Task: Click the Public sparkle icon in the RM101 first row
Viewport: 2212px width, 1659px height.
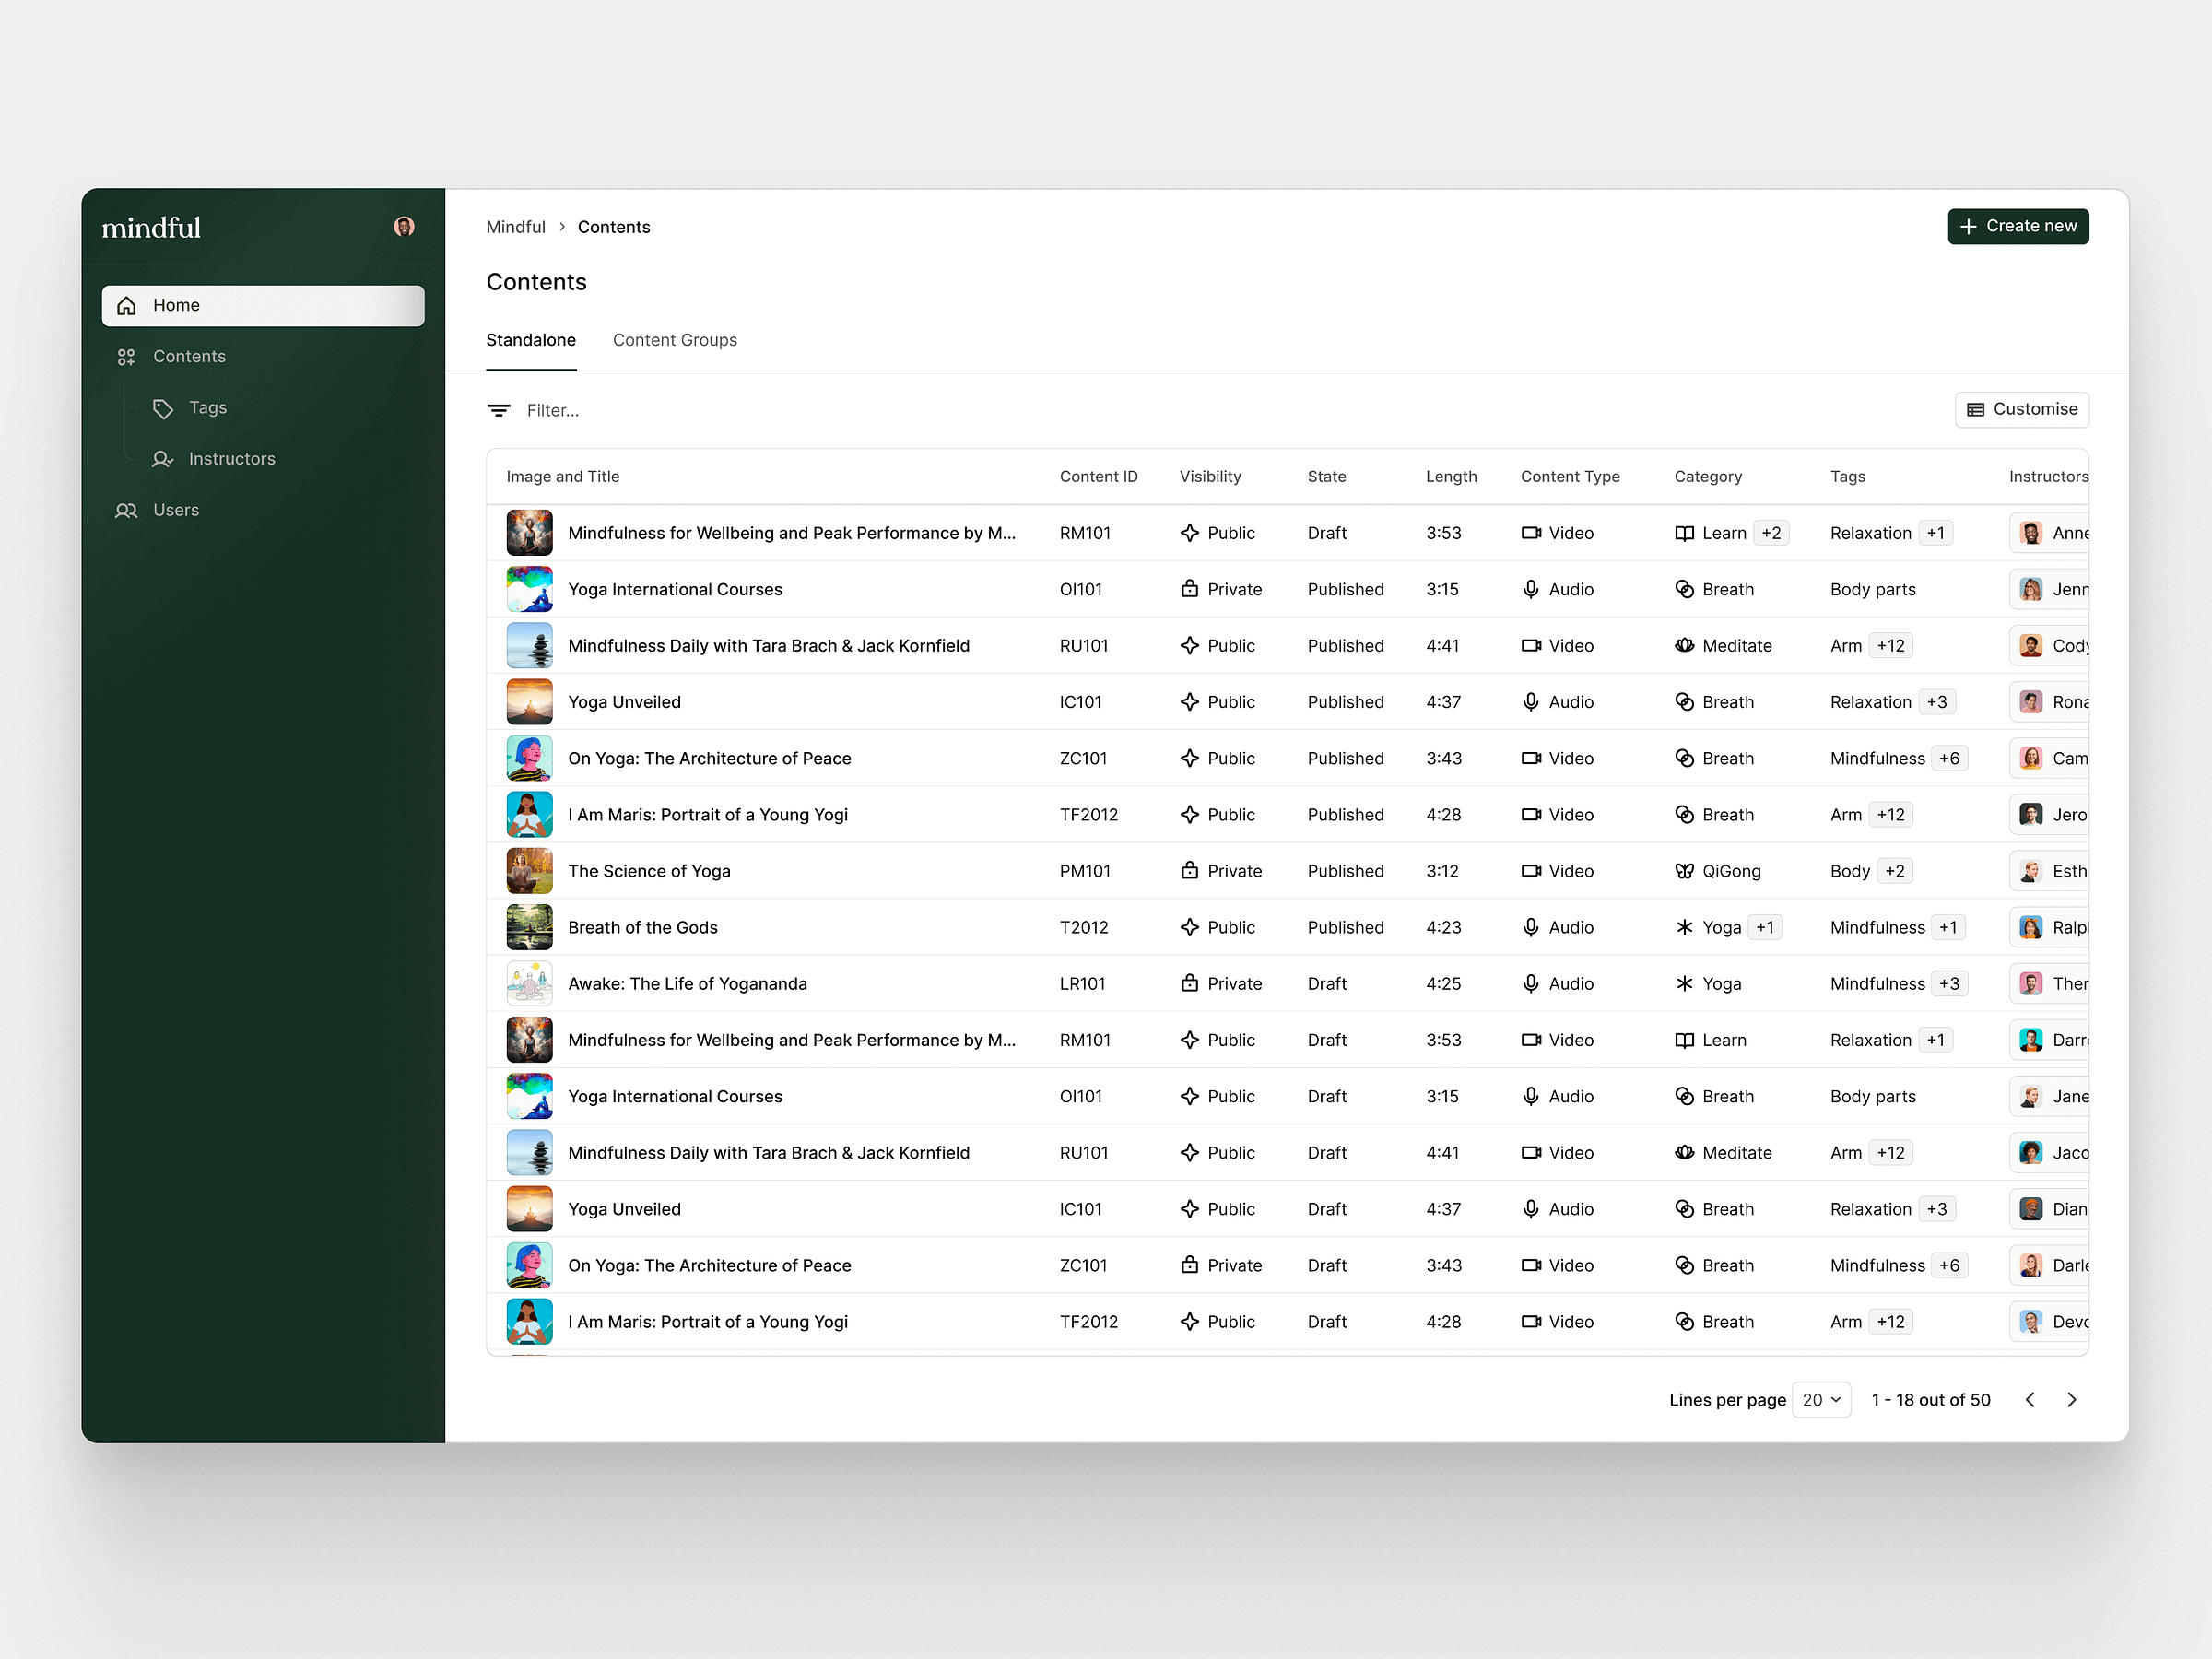Action: (1189, 533)
